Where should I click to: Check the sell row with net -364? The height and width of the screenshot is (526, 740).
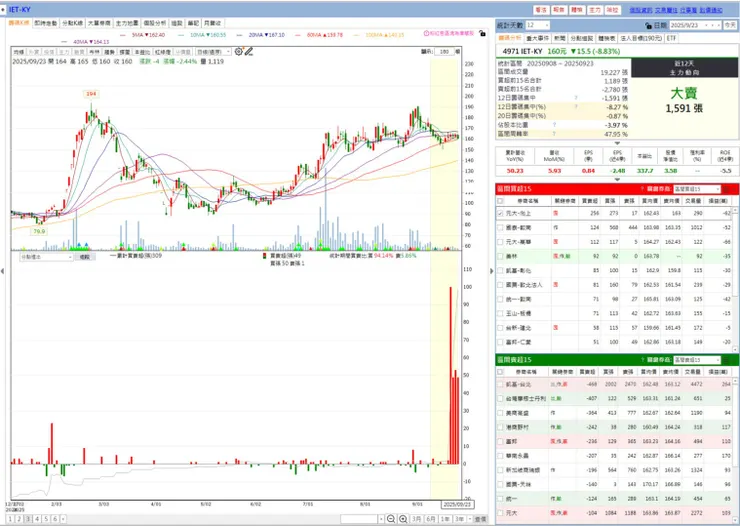(500, 413)
